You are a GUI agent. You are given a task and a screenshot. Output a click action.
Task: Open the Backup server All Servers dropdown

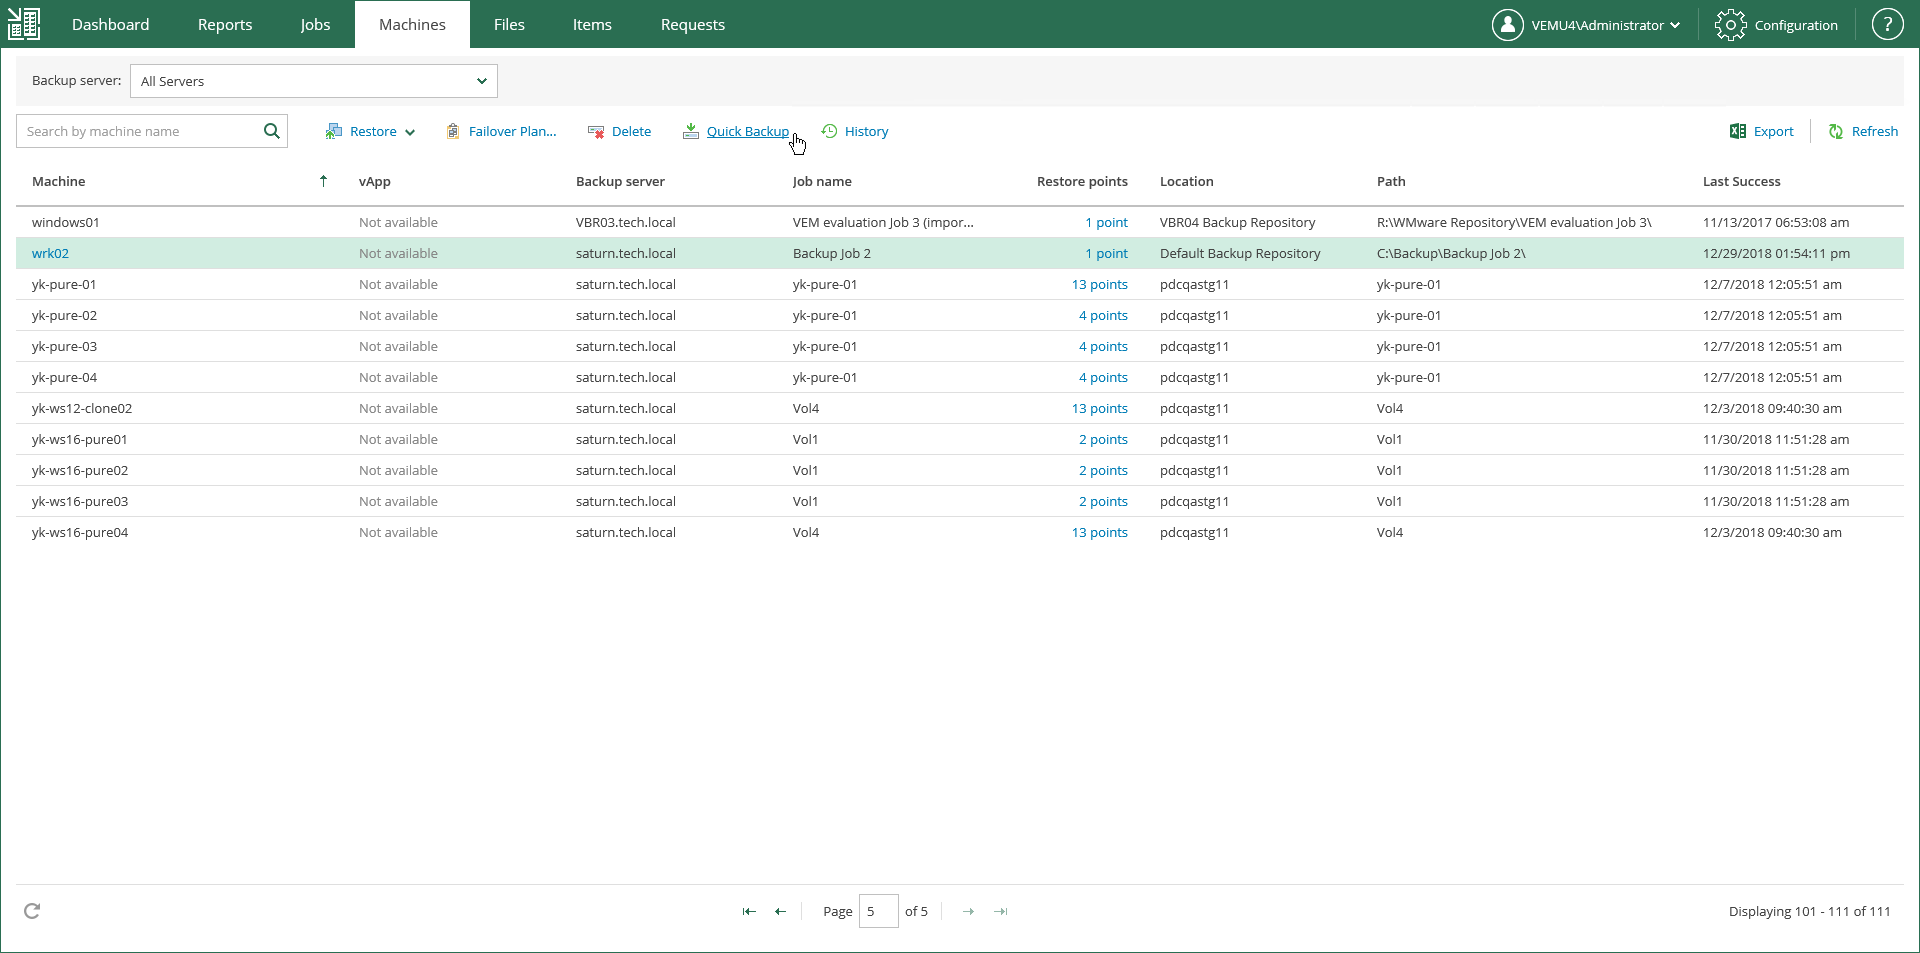coord(314,81)
